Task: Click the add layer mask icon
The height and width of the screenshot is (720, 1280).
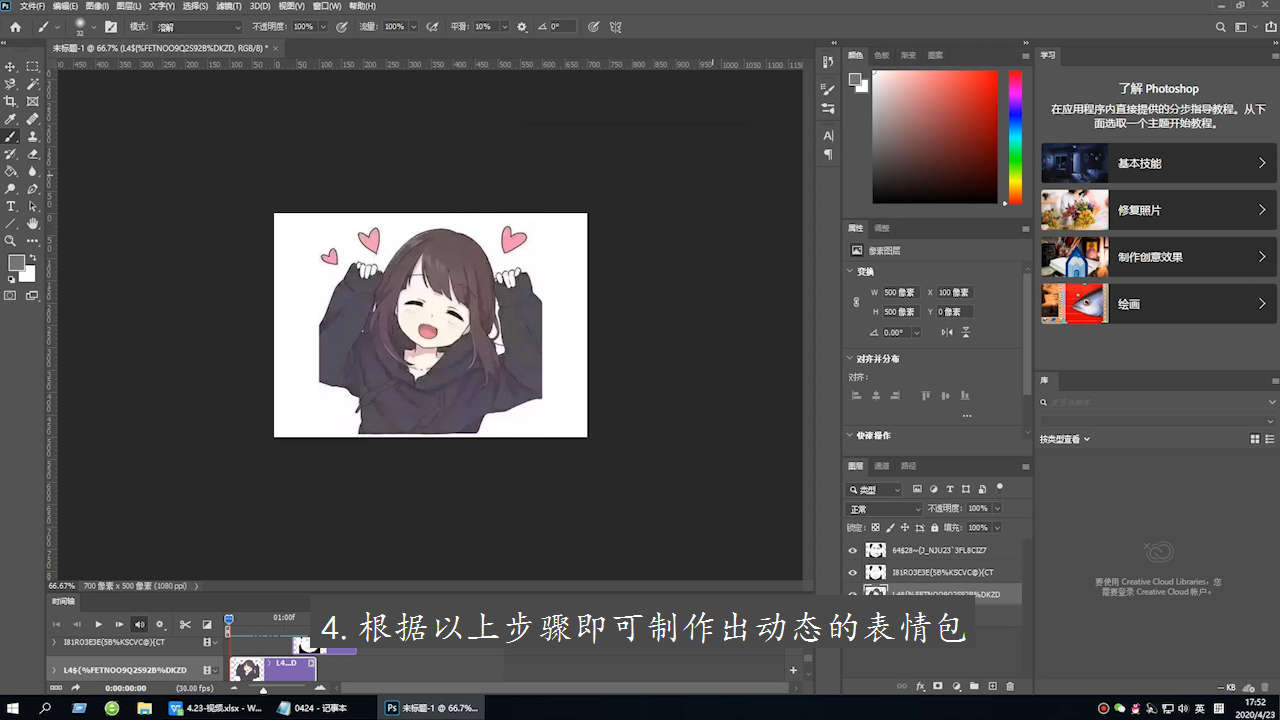Action: coord(938,686)
